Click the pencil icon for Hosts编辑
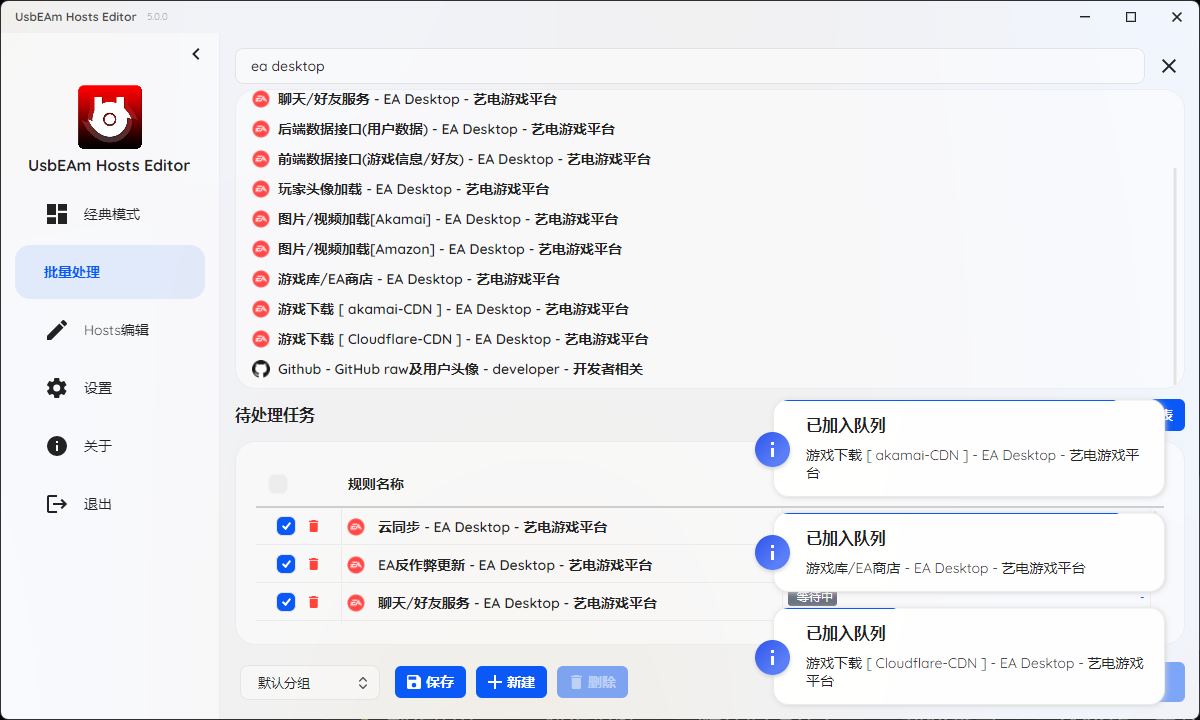 pyautogui.click(x=57, y=330)
